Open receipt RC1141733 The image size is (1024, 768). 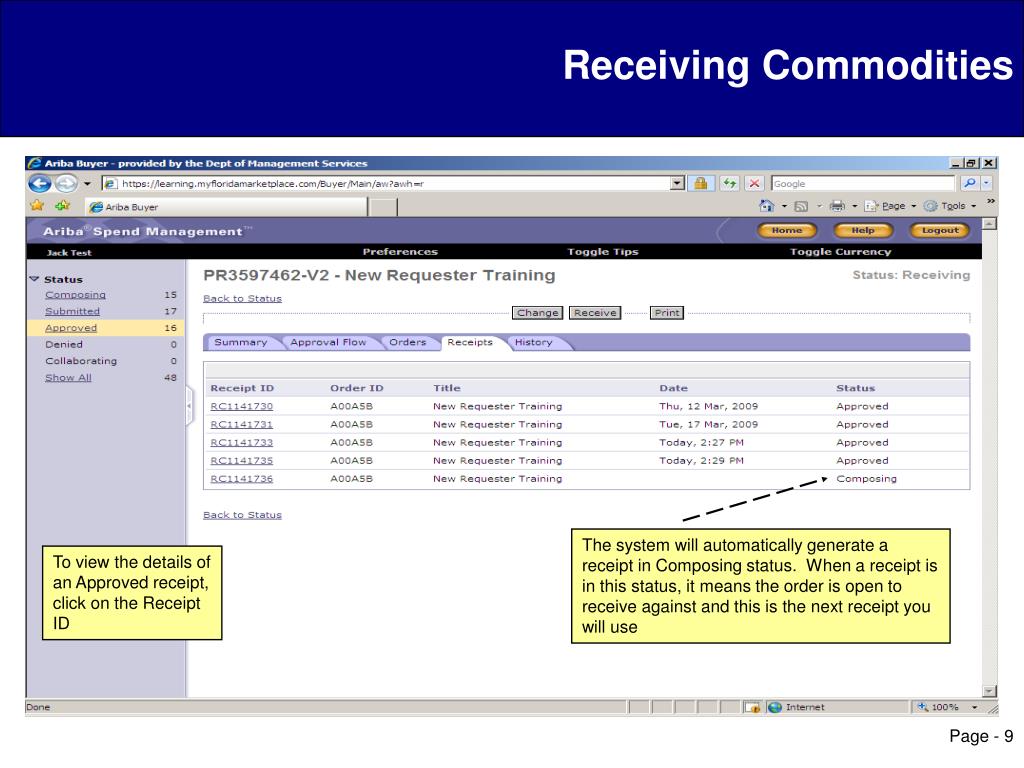click(x=242, y=443)
